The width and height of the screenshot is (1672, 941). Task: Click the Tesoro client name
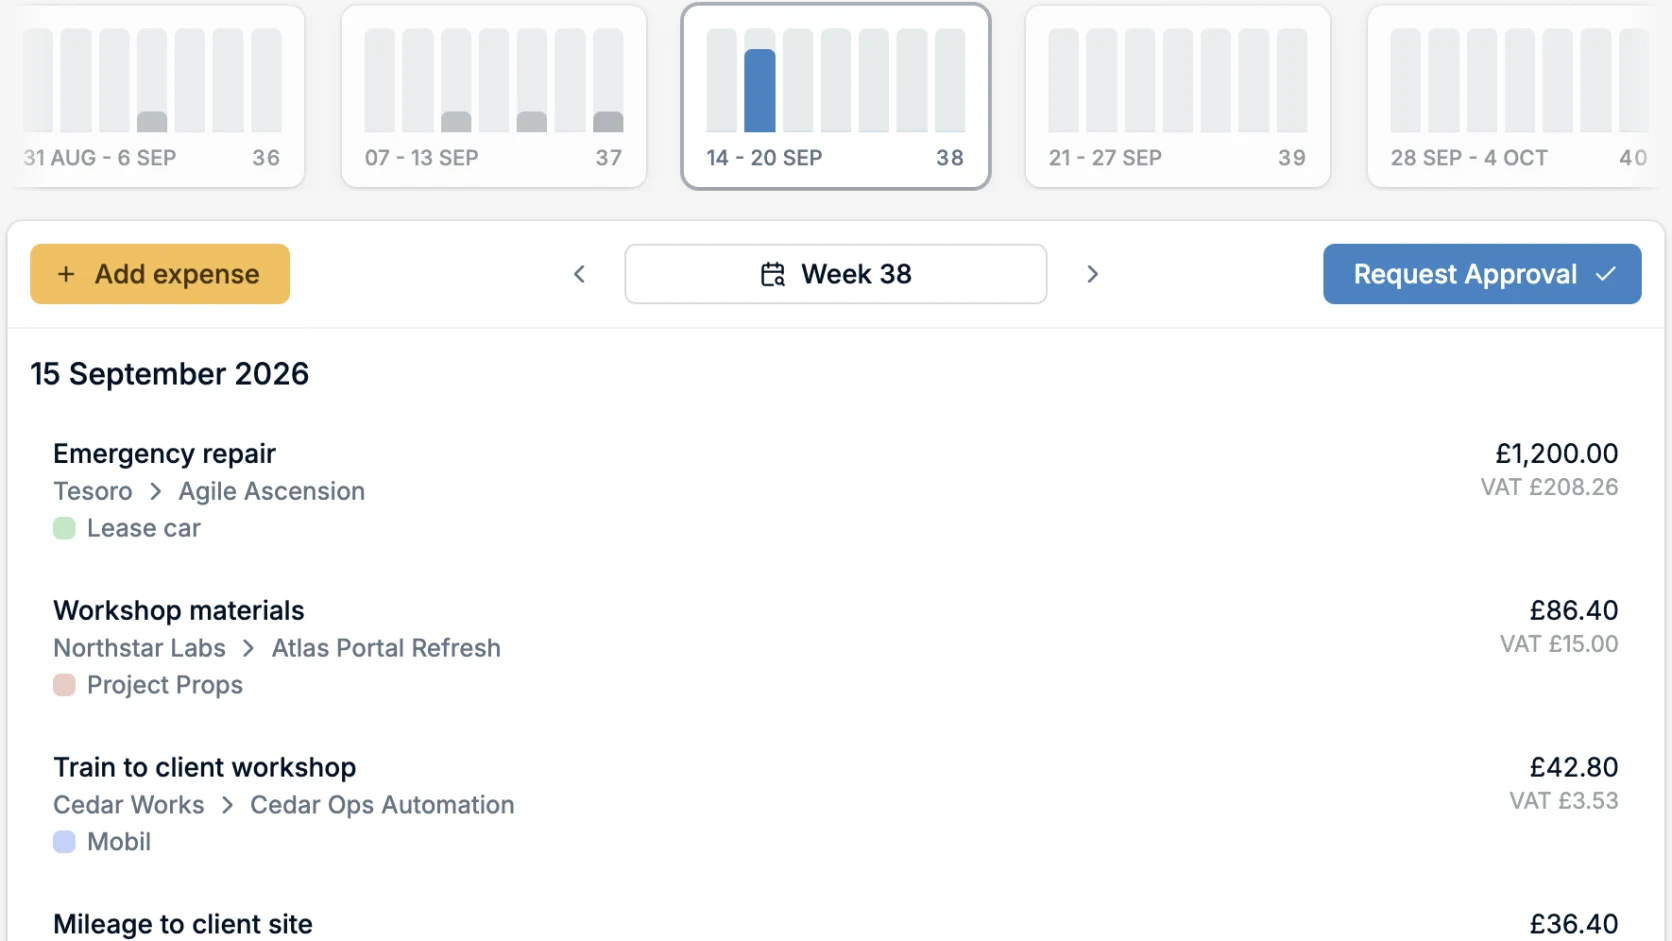pyautogui.click(x=93, y=491)
